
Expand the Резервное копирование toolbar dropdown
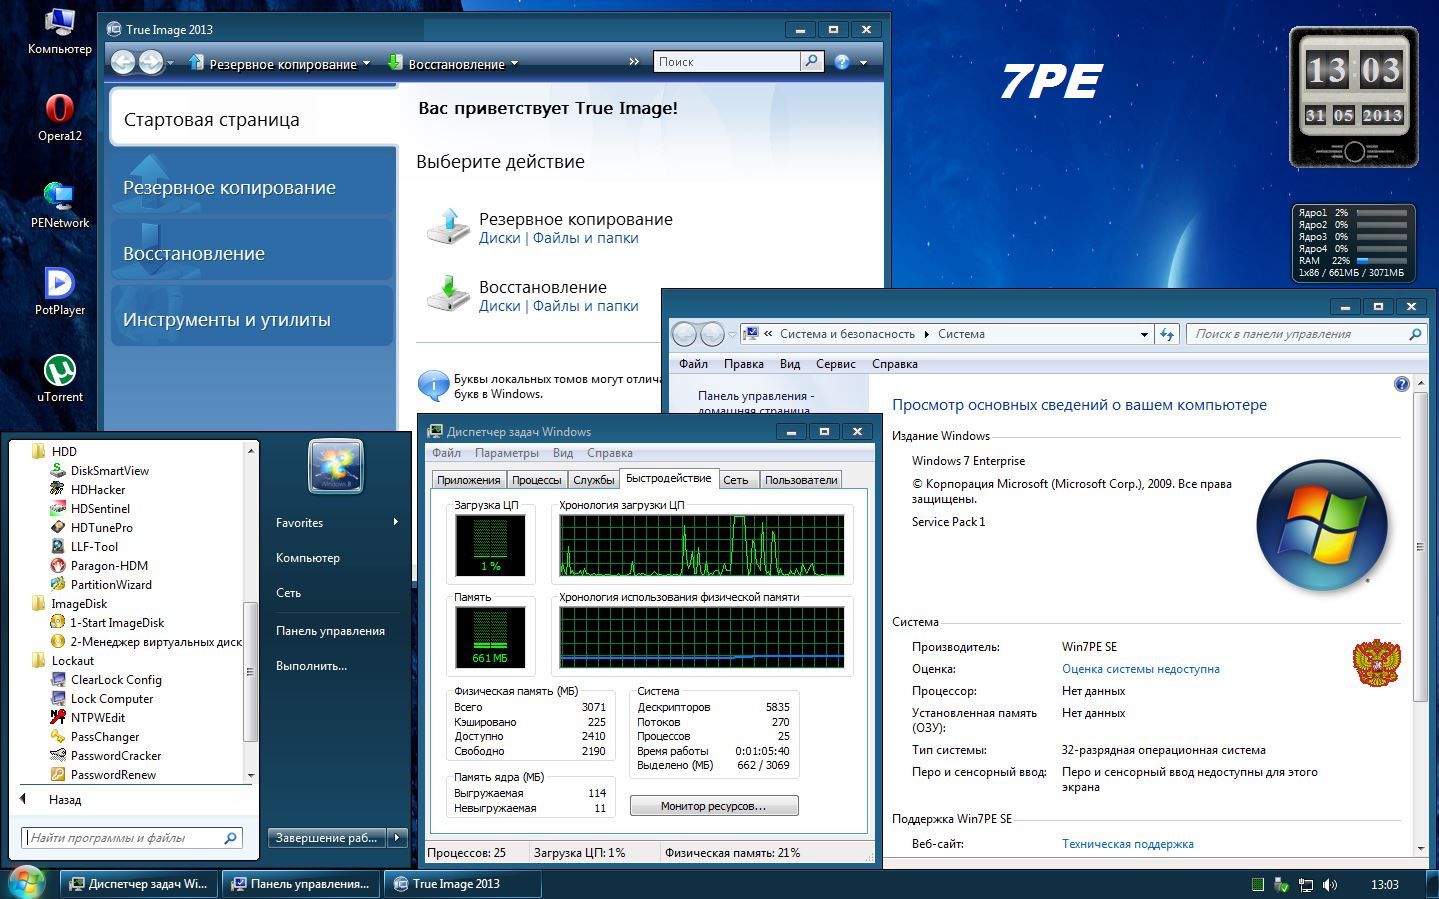[366, 64]
